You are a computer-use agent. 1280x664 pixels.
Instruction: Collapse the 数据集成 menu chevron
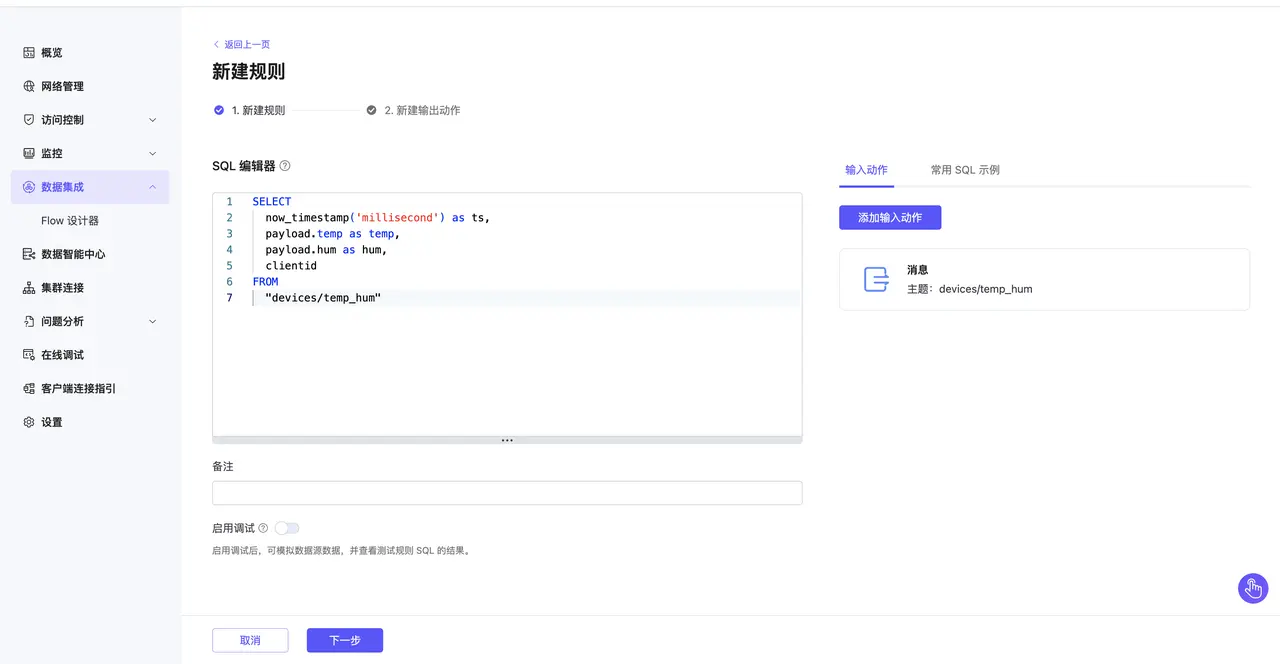(x=153, y=187)
